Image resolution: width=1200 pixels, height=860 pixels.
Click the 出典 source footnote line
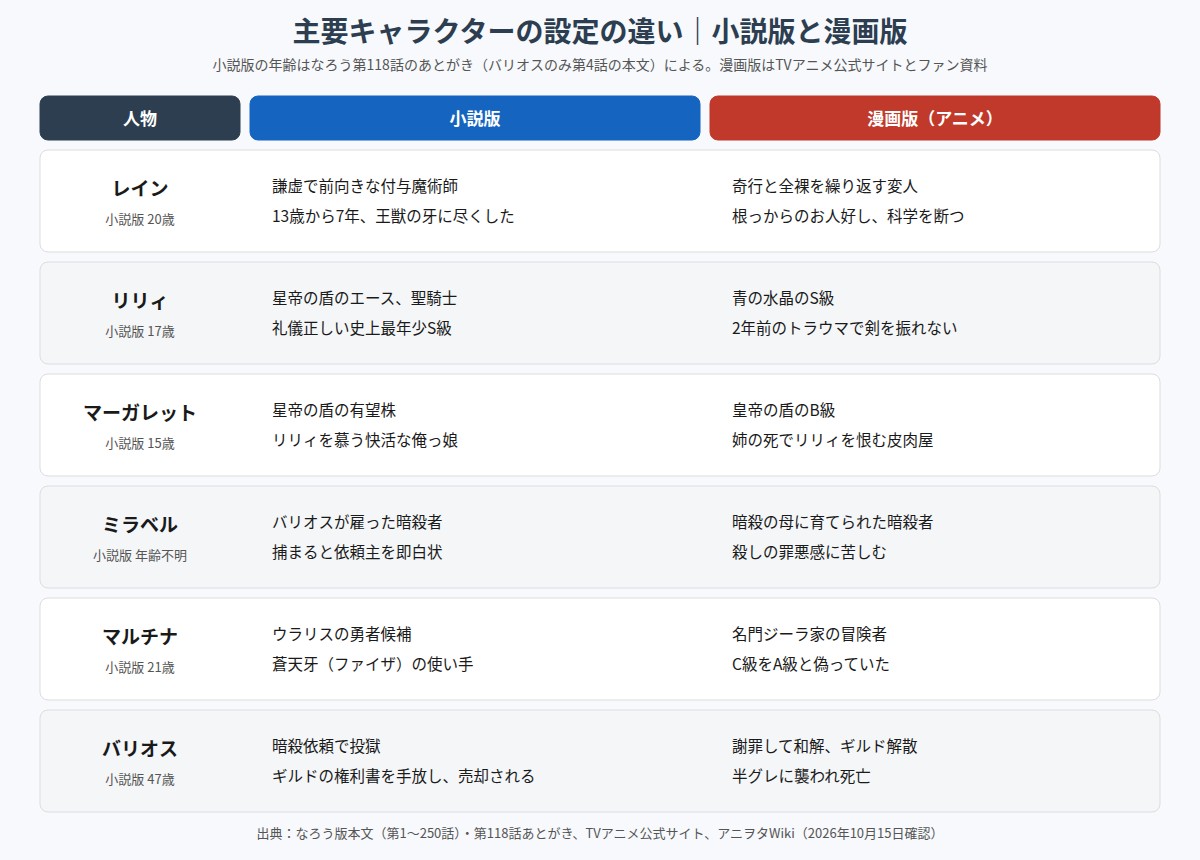pos(600,833)
